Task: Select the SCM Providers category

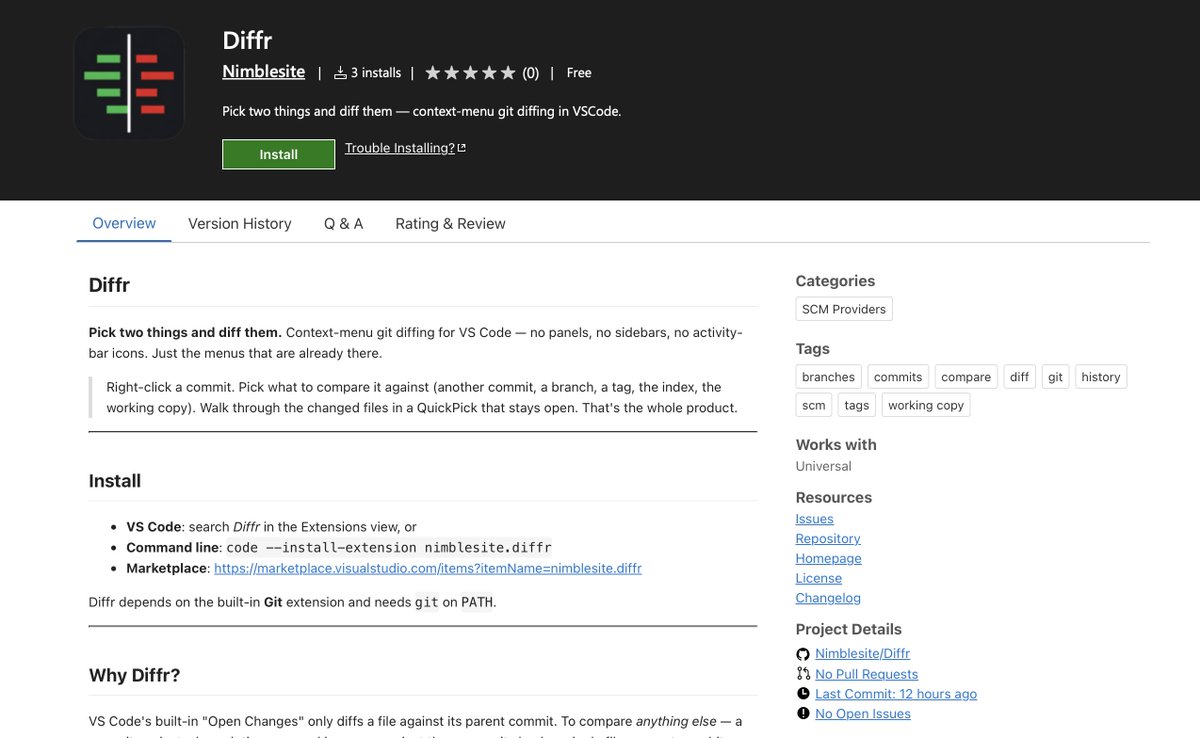Action: pos(844,309)
